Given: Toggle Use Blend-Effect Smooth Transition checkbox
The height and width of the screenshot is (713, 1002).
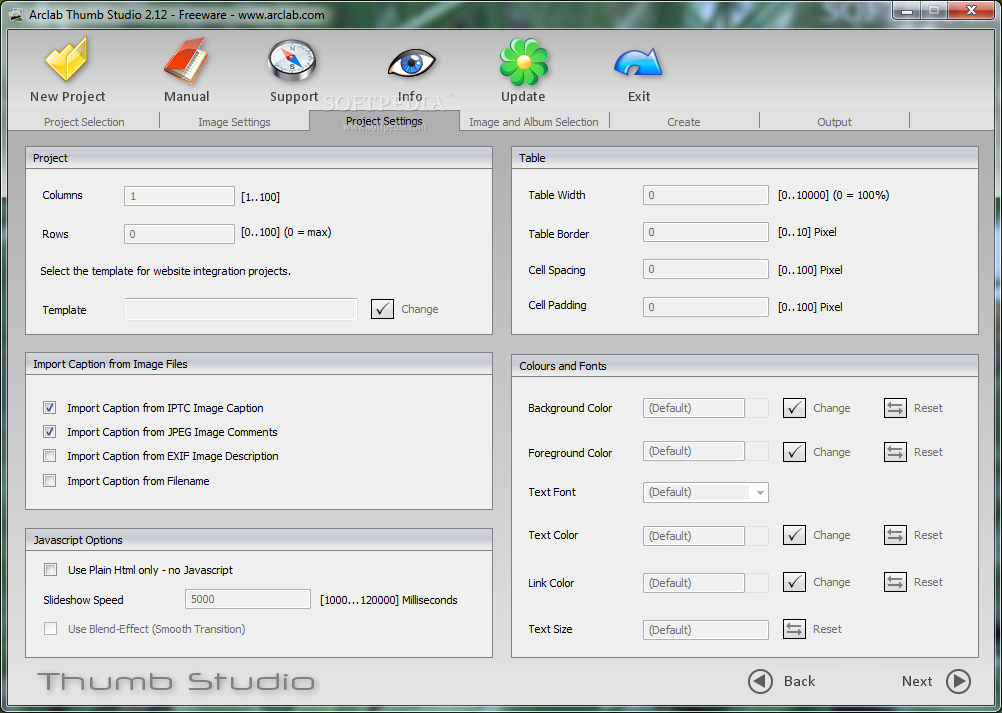Looking at the screenshot, I should pyautogui.click(x=50, y=629).
